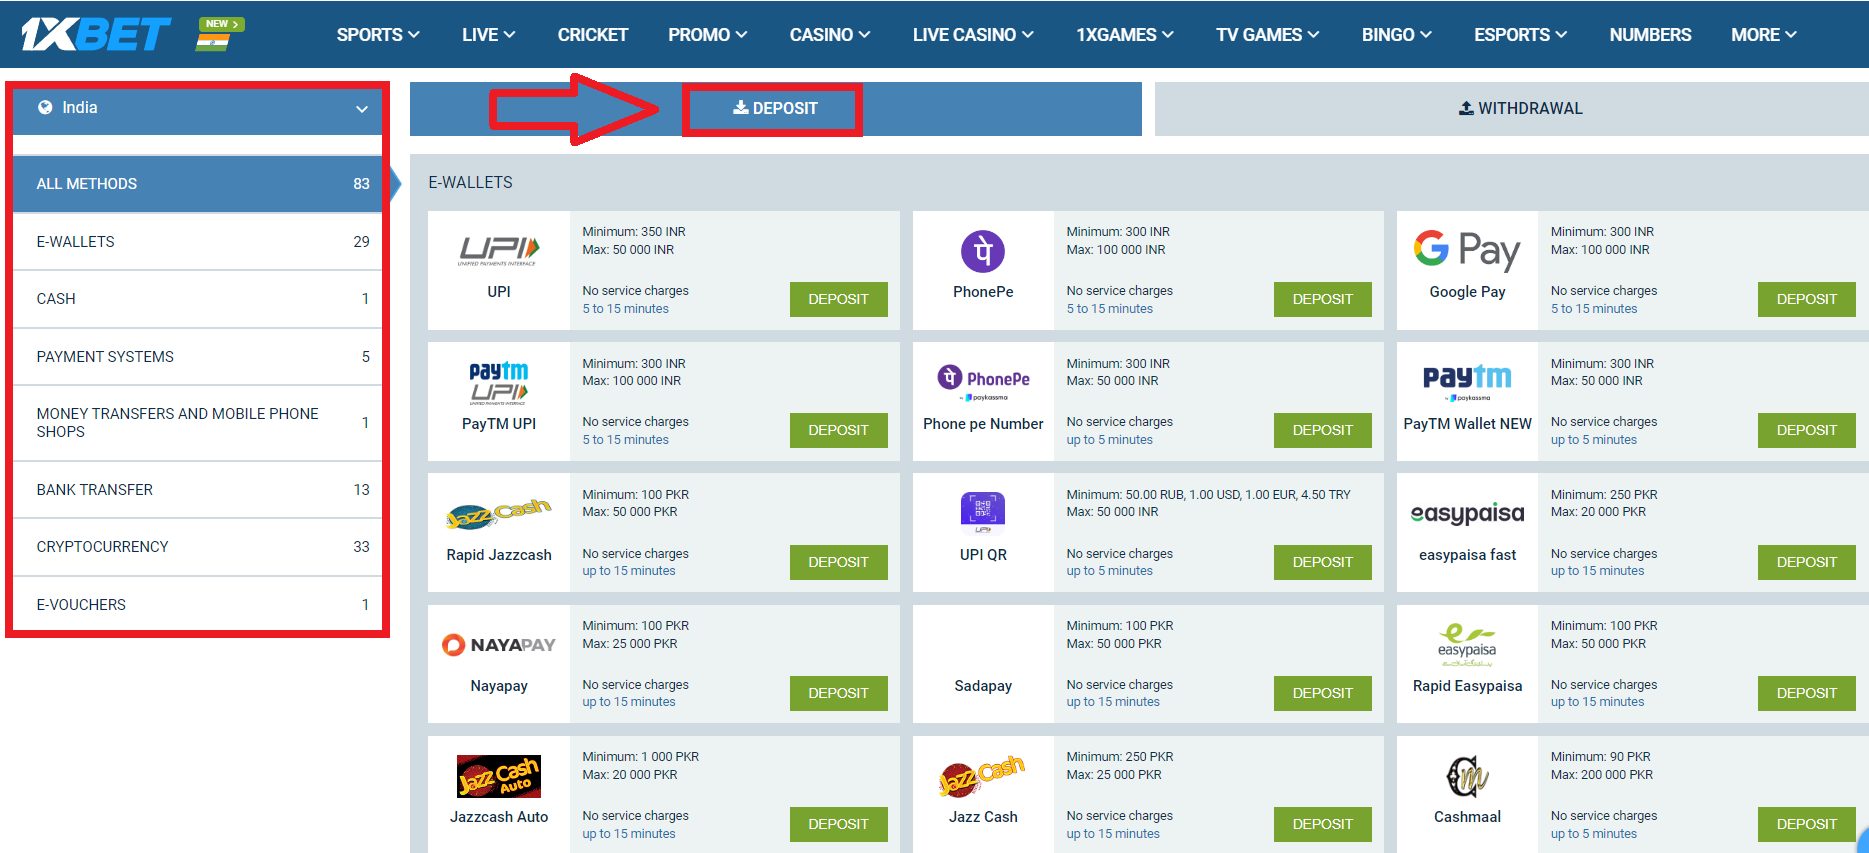Click DEPOSIT button for Phone pe Number
This screenshot has height=853, width=1869.
click(x=1322, y=430)
